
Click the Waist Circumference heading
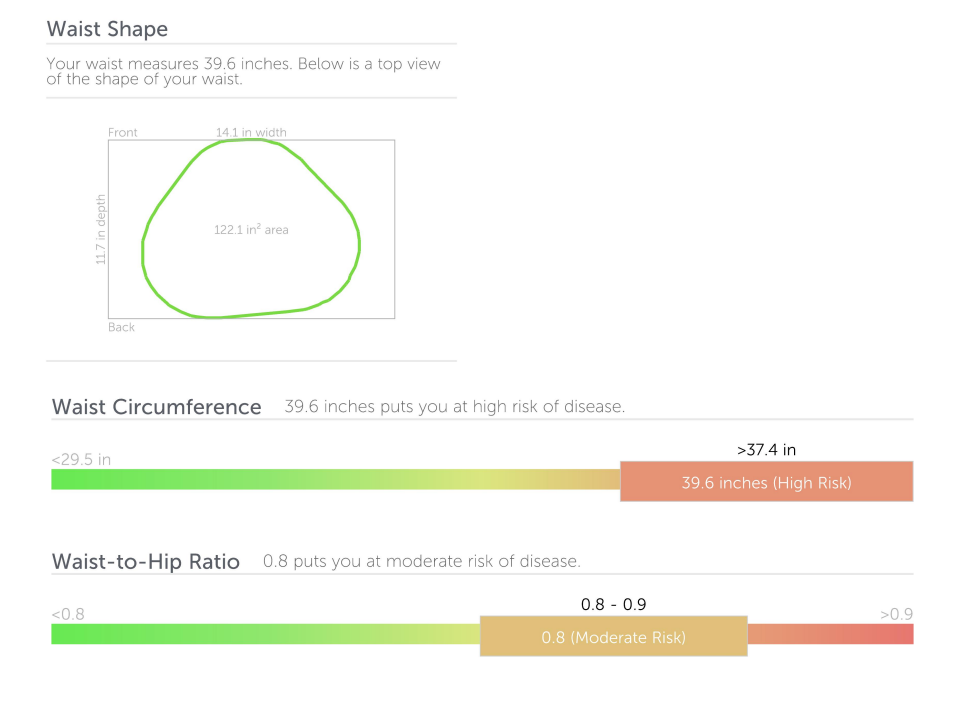(157, 407)
